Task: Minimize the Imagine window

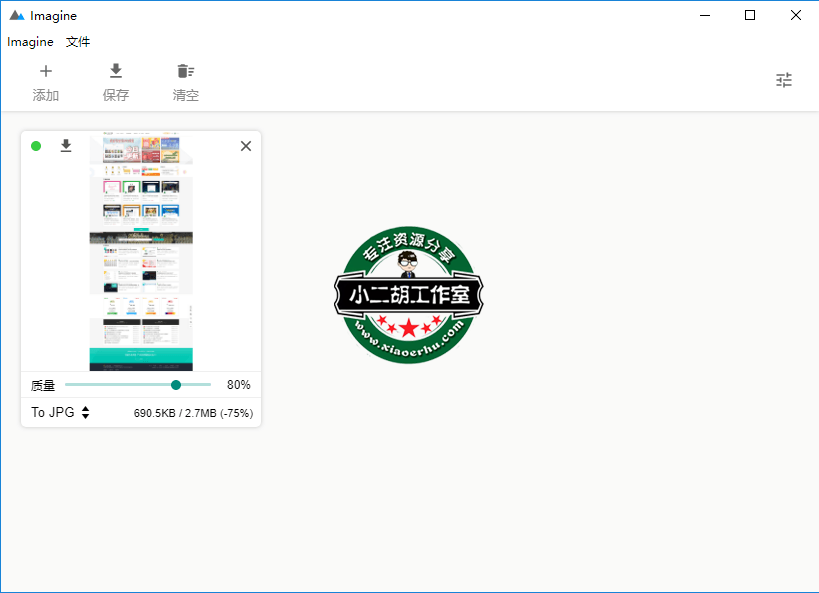Action: 704,15
